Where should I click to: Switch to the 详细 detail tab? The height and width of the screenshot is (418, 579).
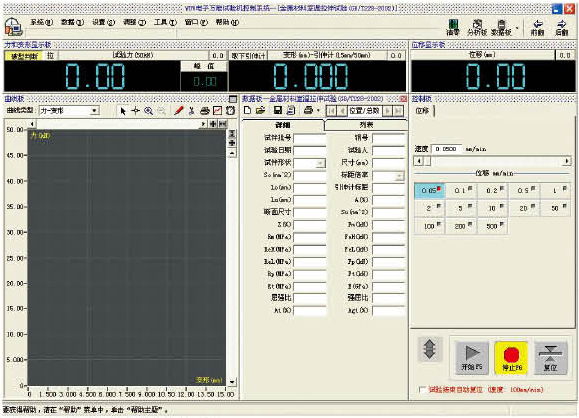pos(283,125)
